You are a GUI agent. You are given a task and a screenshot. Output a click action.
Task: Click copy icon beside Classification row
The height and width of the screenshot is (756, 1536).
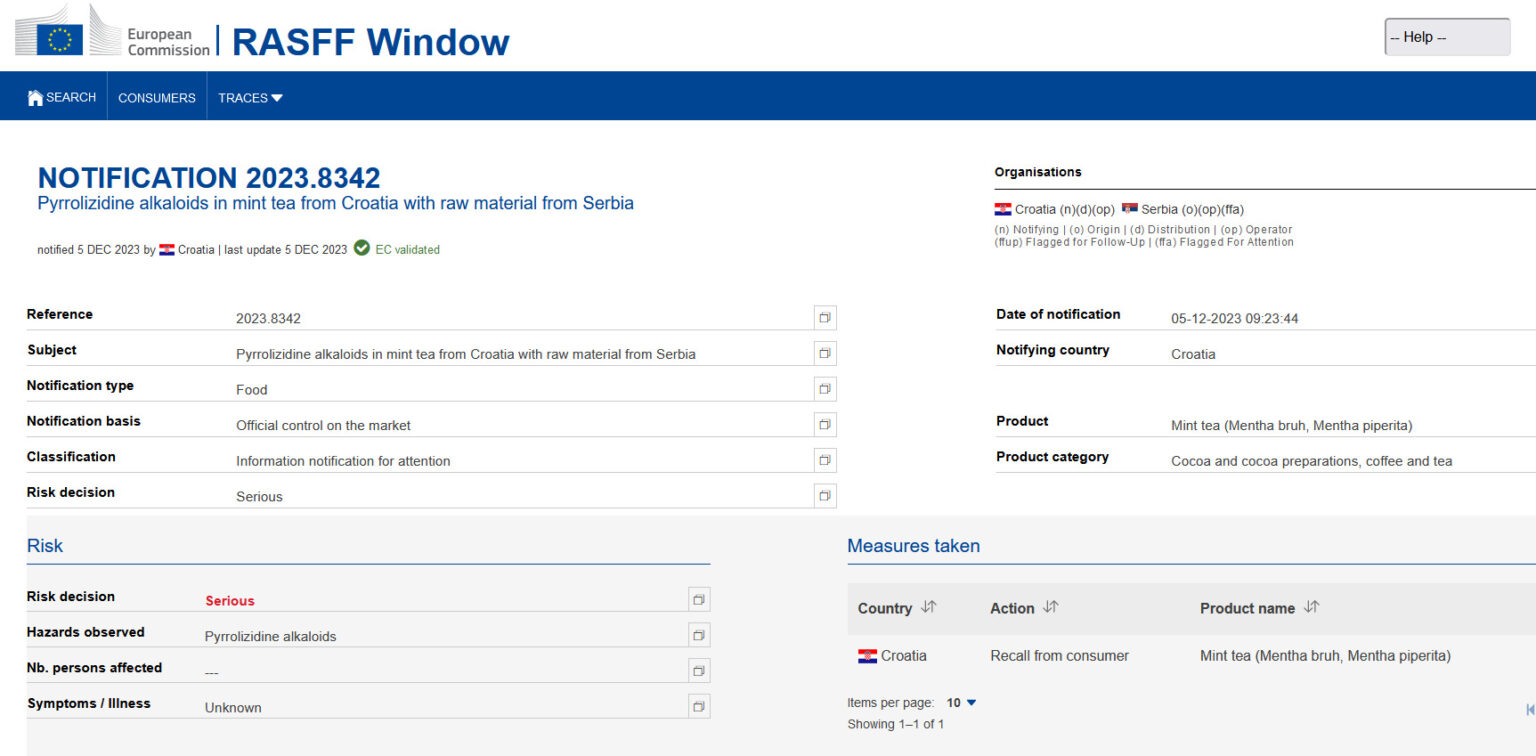pyautogui.click(x=824, y=460)
